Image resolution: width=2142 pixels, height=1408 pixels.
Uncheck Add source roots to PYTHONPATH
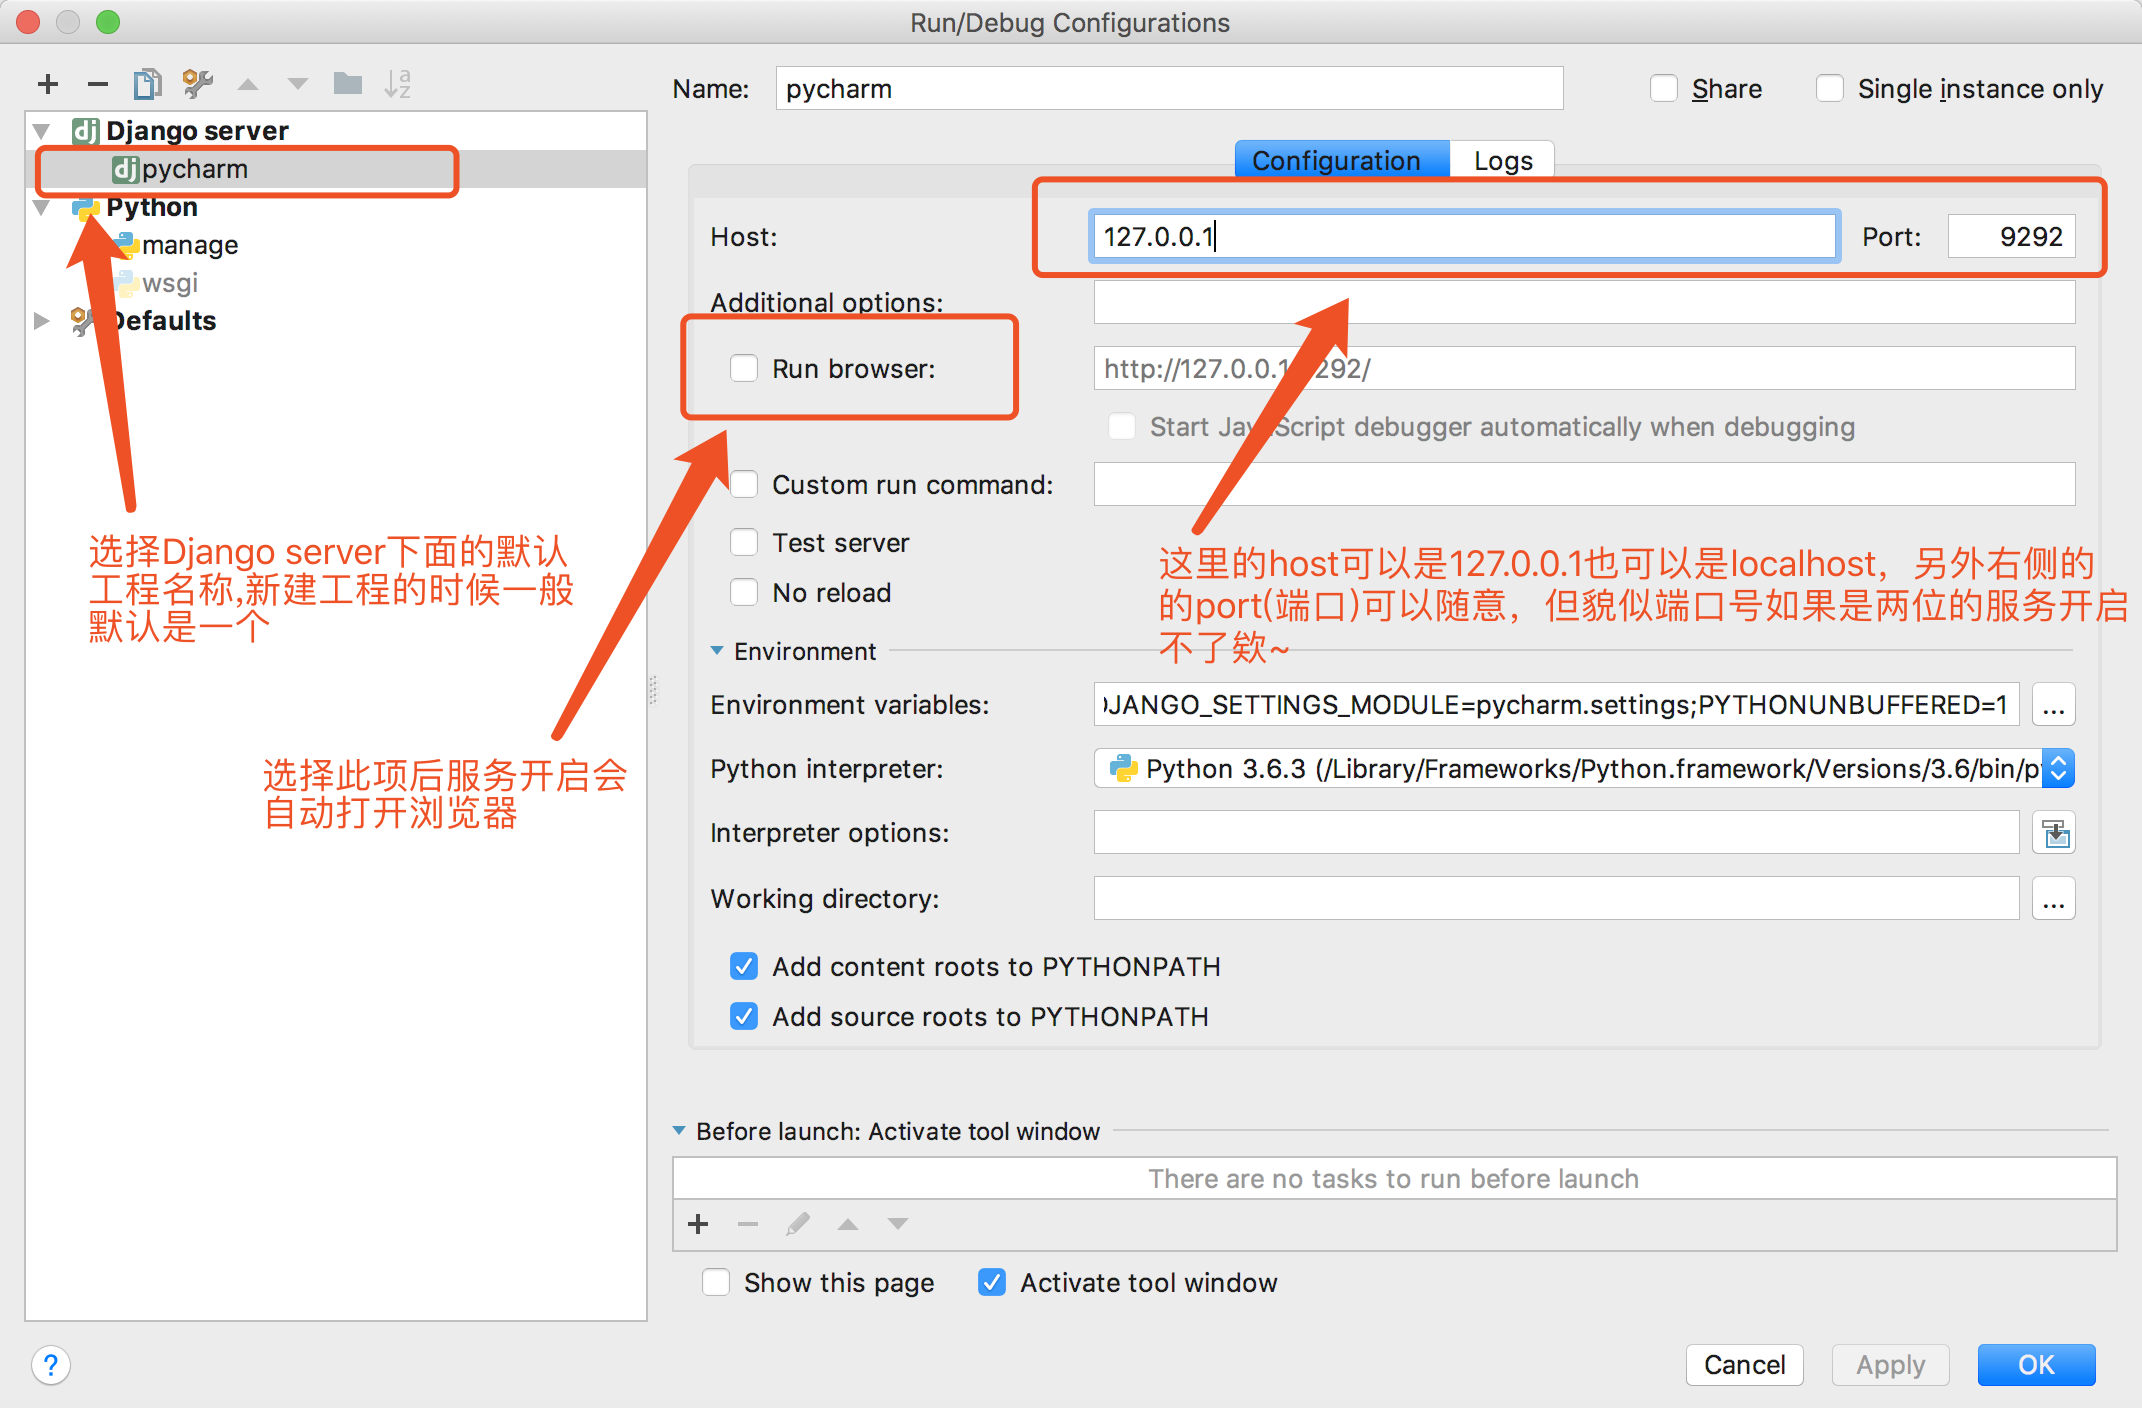pyautogui.click(x=744, y=1017)
